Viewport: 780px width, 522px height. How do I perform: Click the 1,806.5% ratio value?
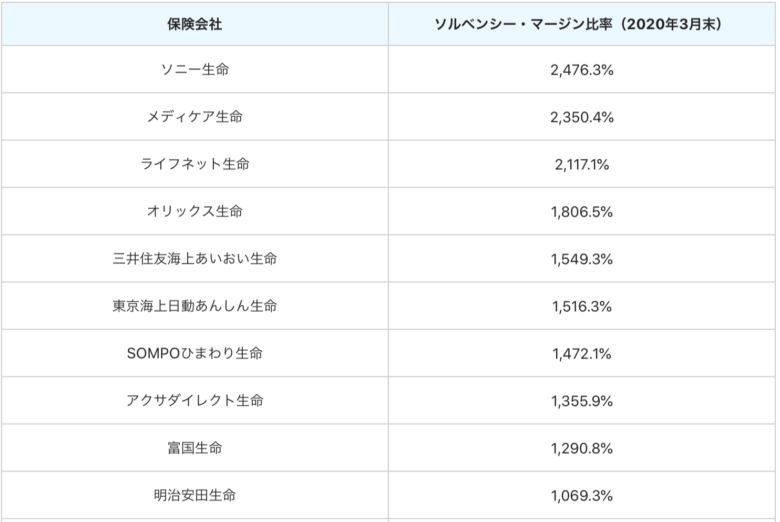pyautogui.click(x=582, y=211)
